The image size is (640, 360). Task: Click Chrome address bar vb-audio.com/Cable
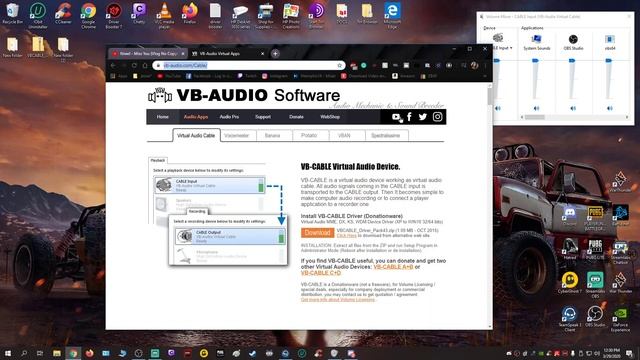pos(249,65)
